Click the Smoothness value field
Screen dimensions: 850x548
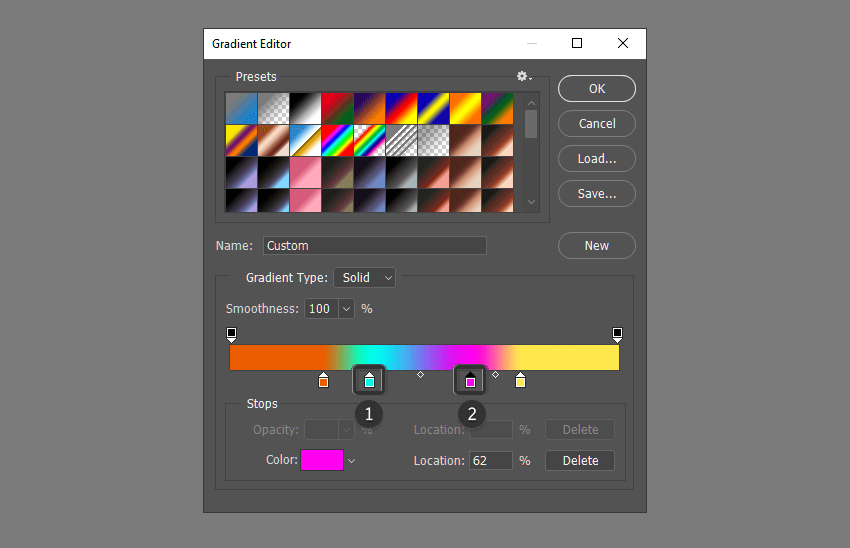tap(321, 309)
